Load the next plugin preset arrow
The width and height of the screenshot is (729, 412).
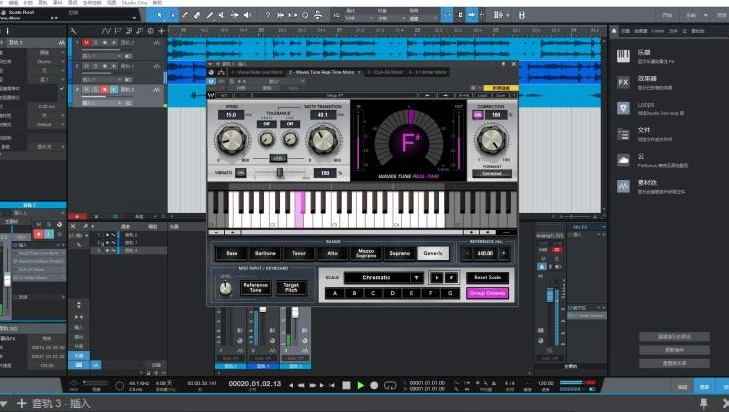(445, 95)
